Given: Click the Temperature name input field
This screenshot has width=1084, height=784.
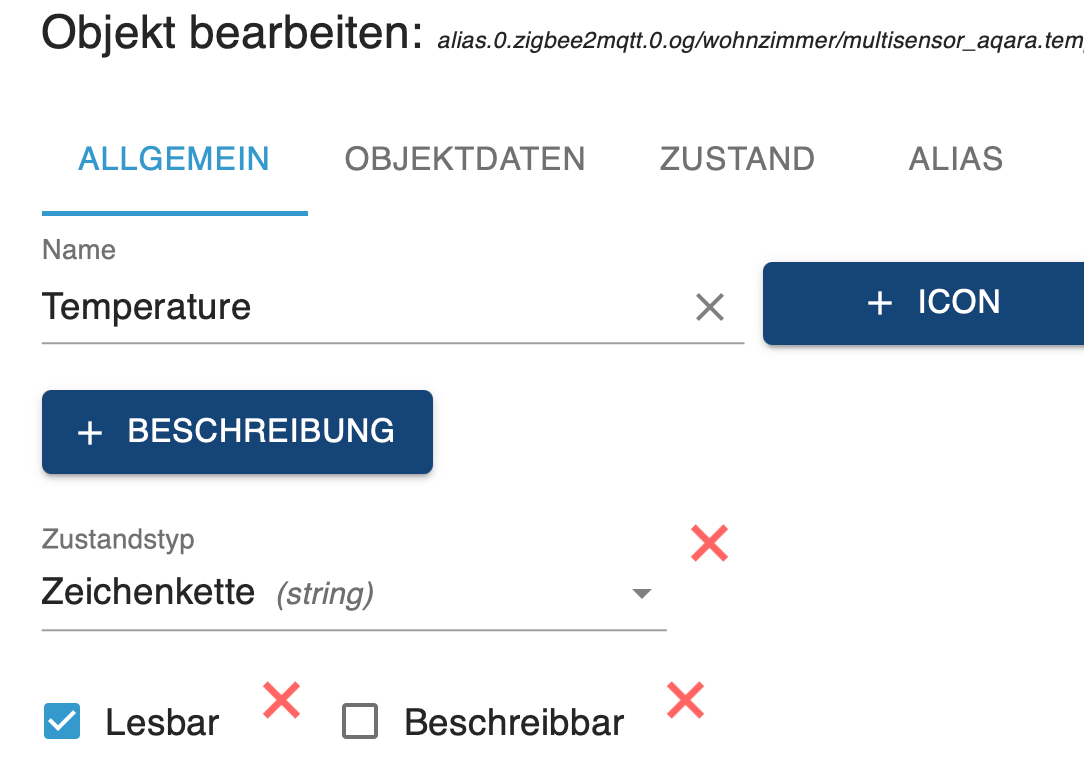Looking at the screenshot, I should coord(300,307).
